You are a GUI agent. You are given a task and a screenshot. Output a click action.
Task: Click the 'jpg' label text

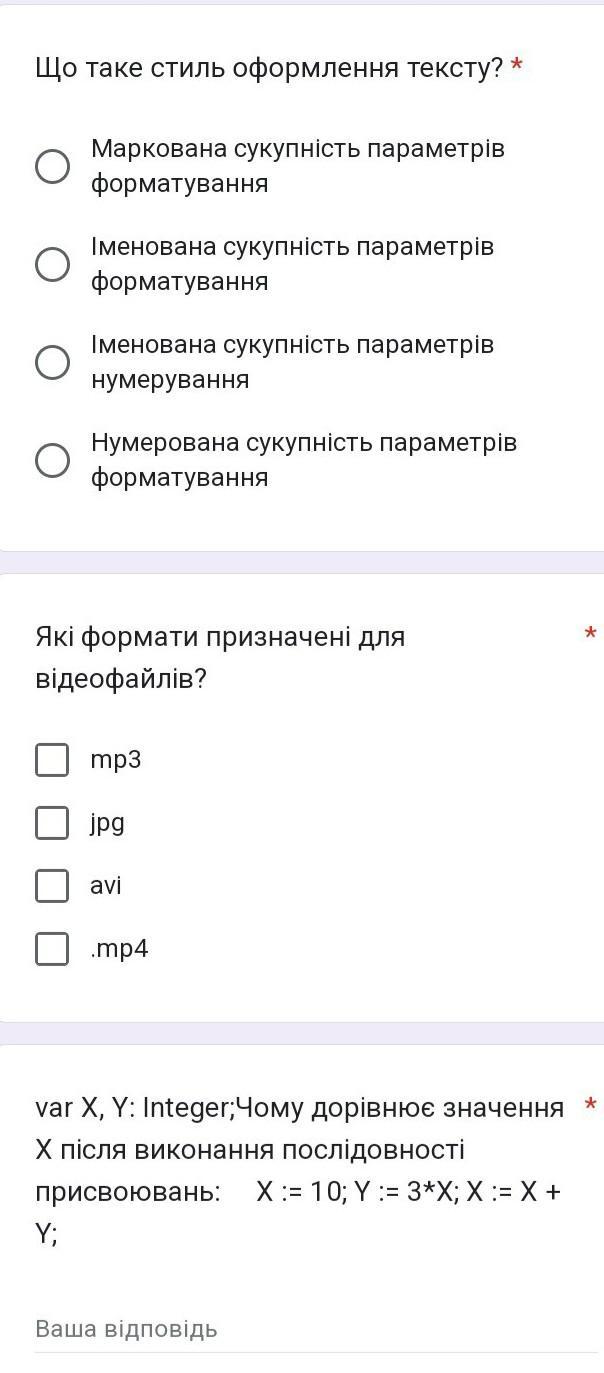[107, 823]
